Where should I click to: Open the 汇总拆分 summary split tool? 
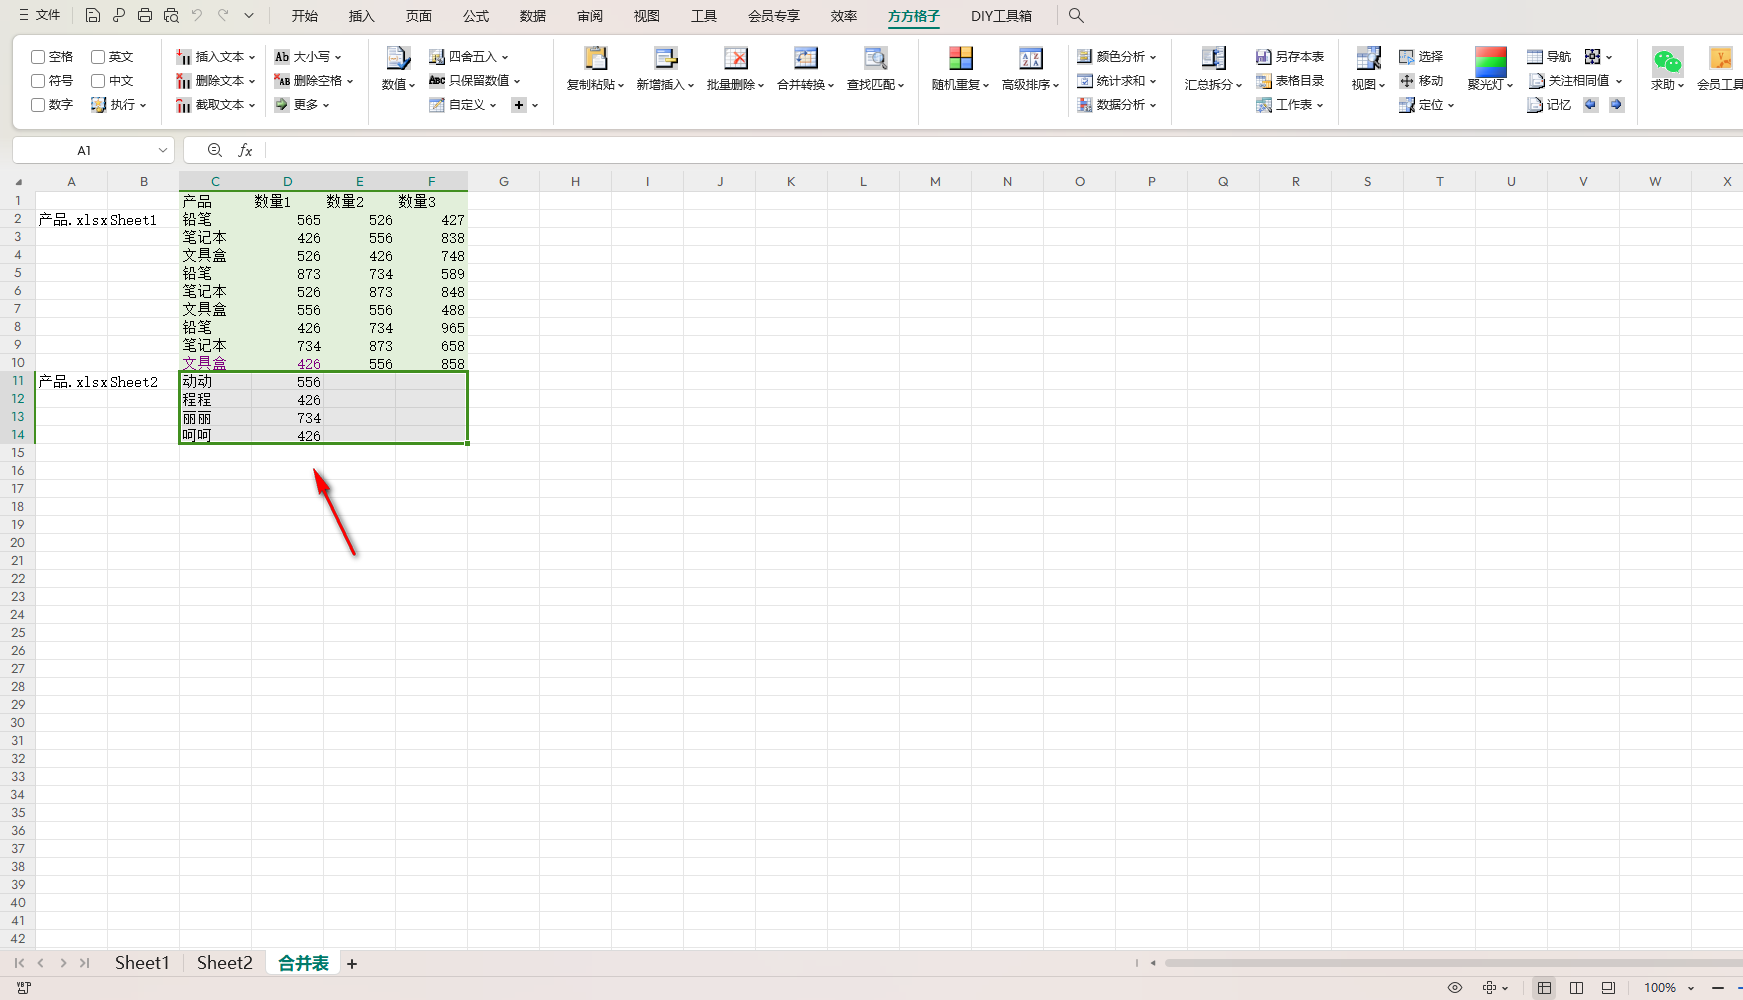tap(1213, 59)
